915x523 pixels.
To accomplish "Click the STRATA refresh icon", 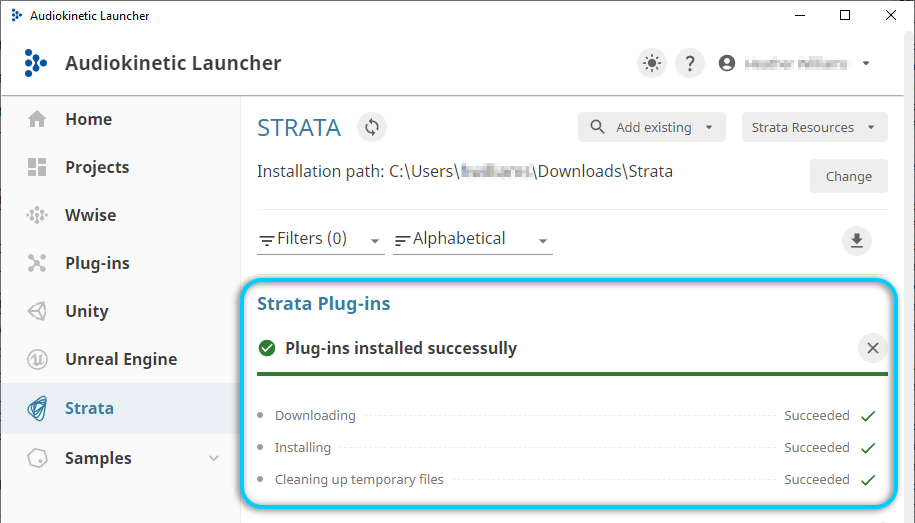I will click(x=372, y=127).
